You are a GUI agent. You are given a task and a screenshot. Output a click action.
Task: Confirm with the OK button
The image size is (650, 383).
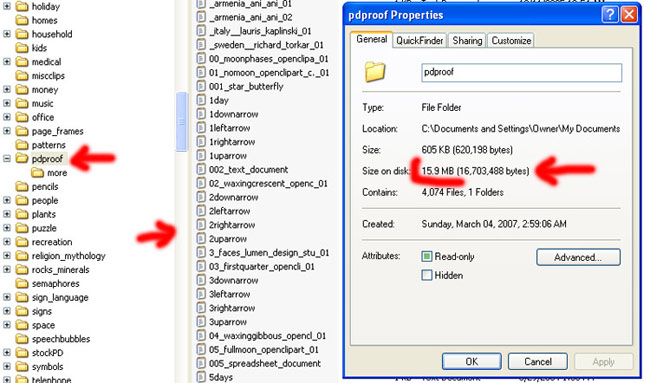coord(471,361)
